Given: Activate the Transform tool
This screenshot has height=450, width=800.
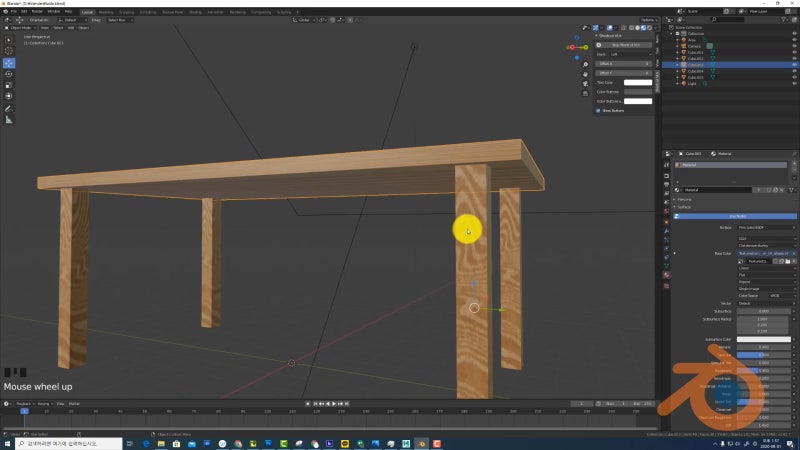Looking at the screenshot, I should (x=9, y=96).
